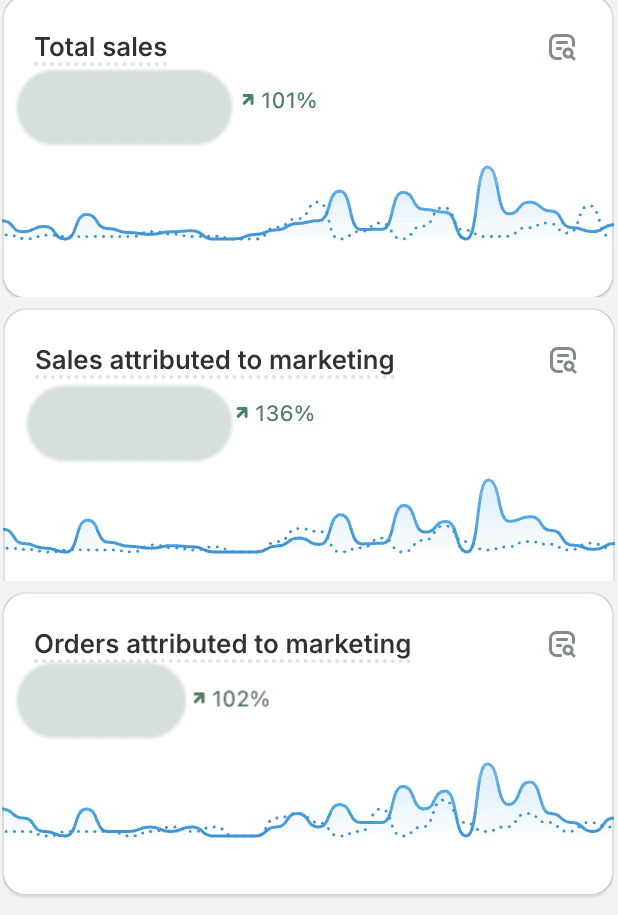Click the tallest peak in the Orders attributed to marketing chart
This screenshot has width=618, height=915.
(487, 766)
